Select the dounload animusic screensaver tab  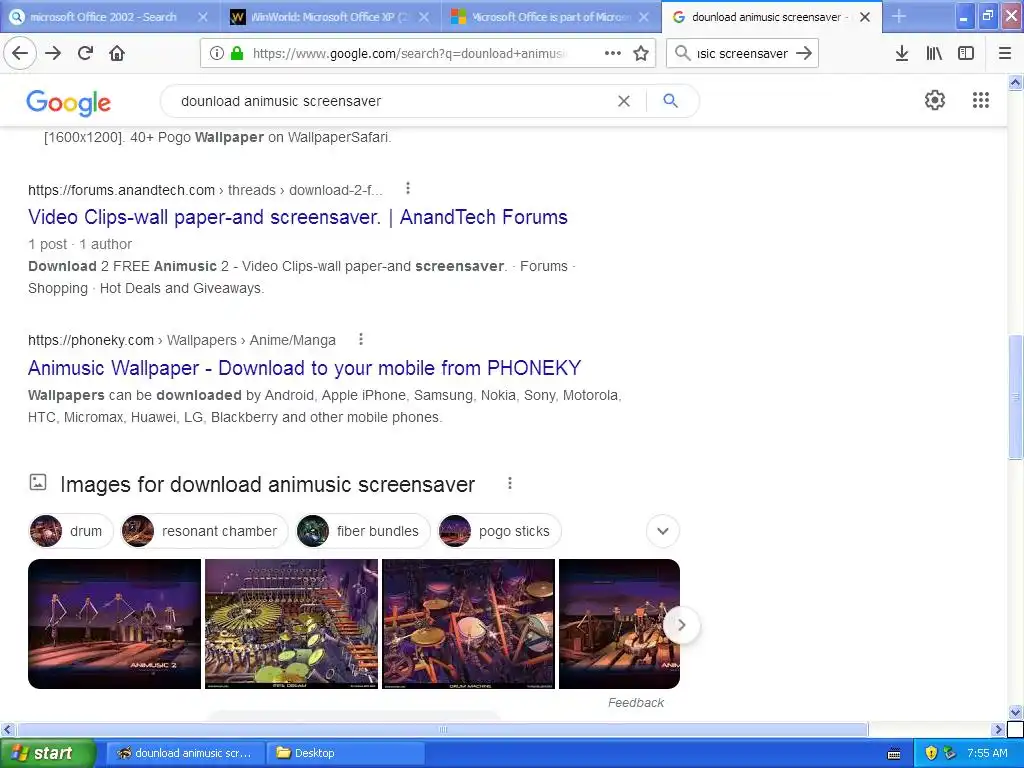tap(771, 17)
